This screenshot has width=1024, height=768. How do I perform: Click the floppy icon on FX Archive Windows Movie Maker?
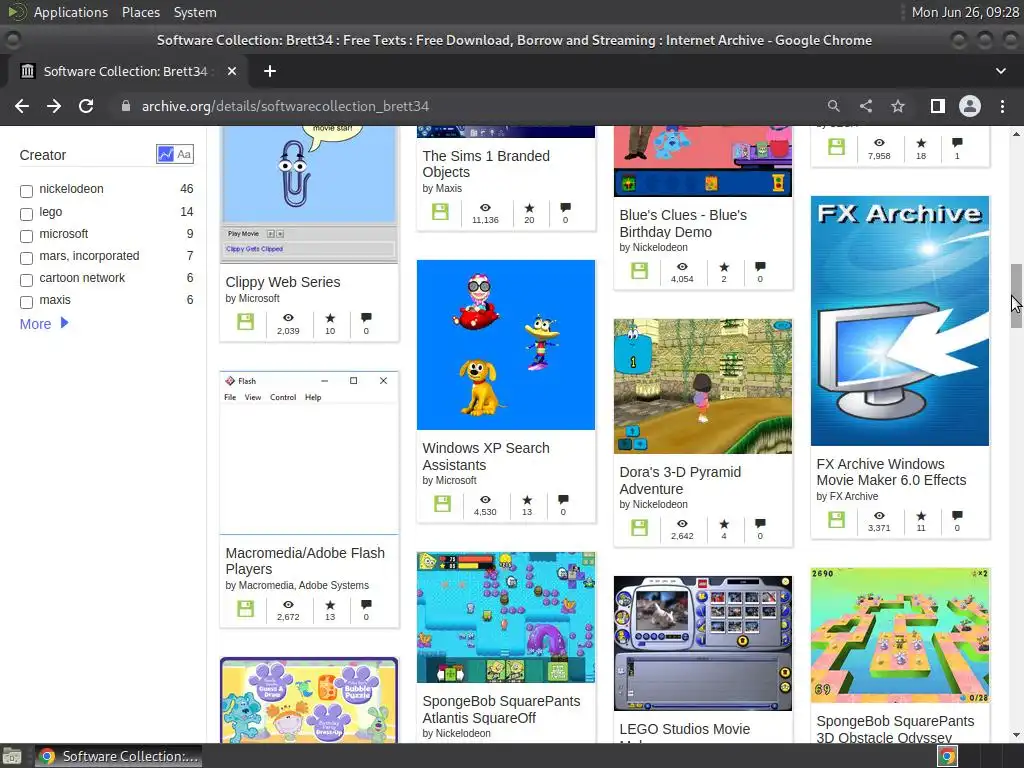[837, 520]
